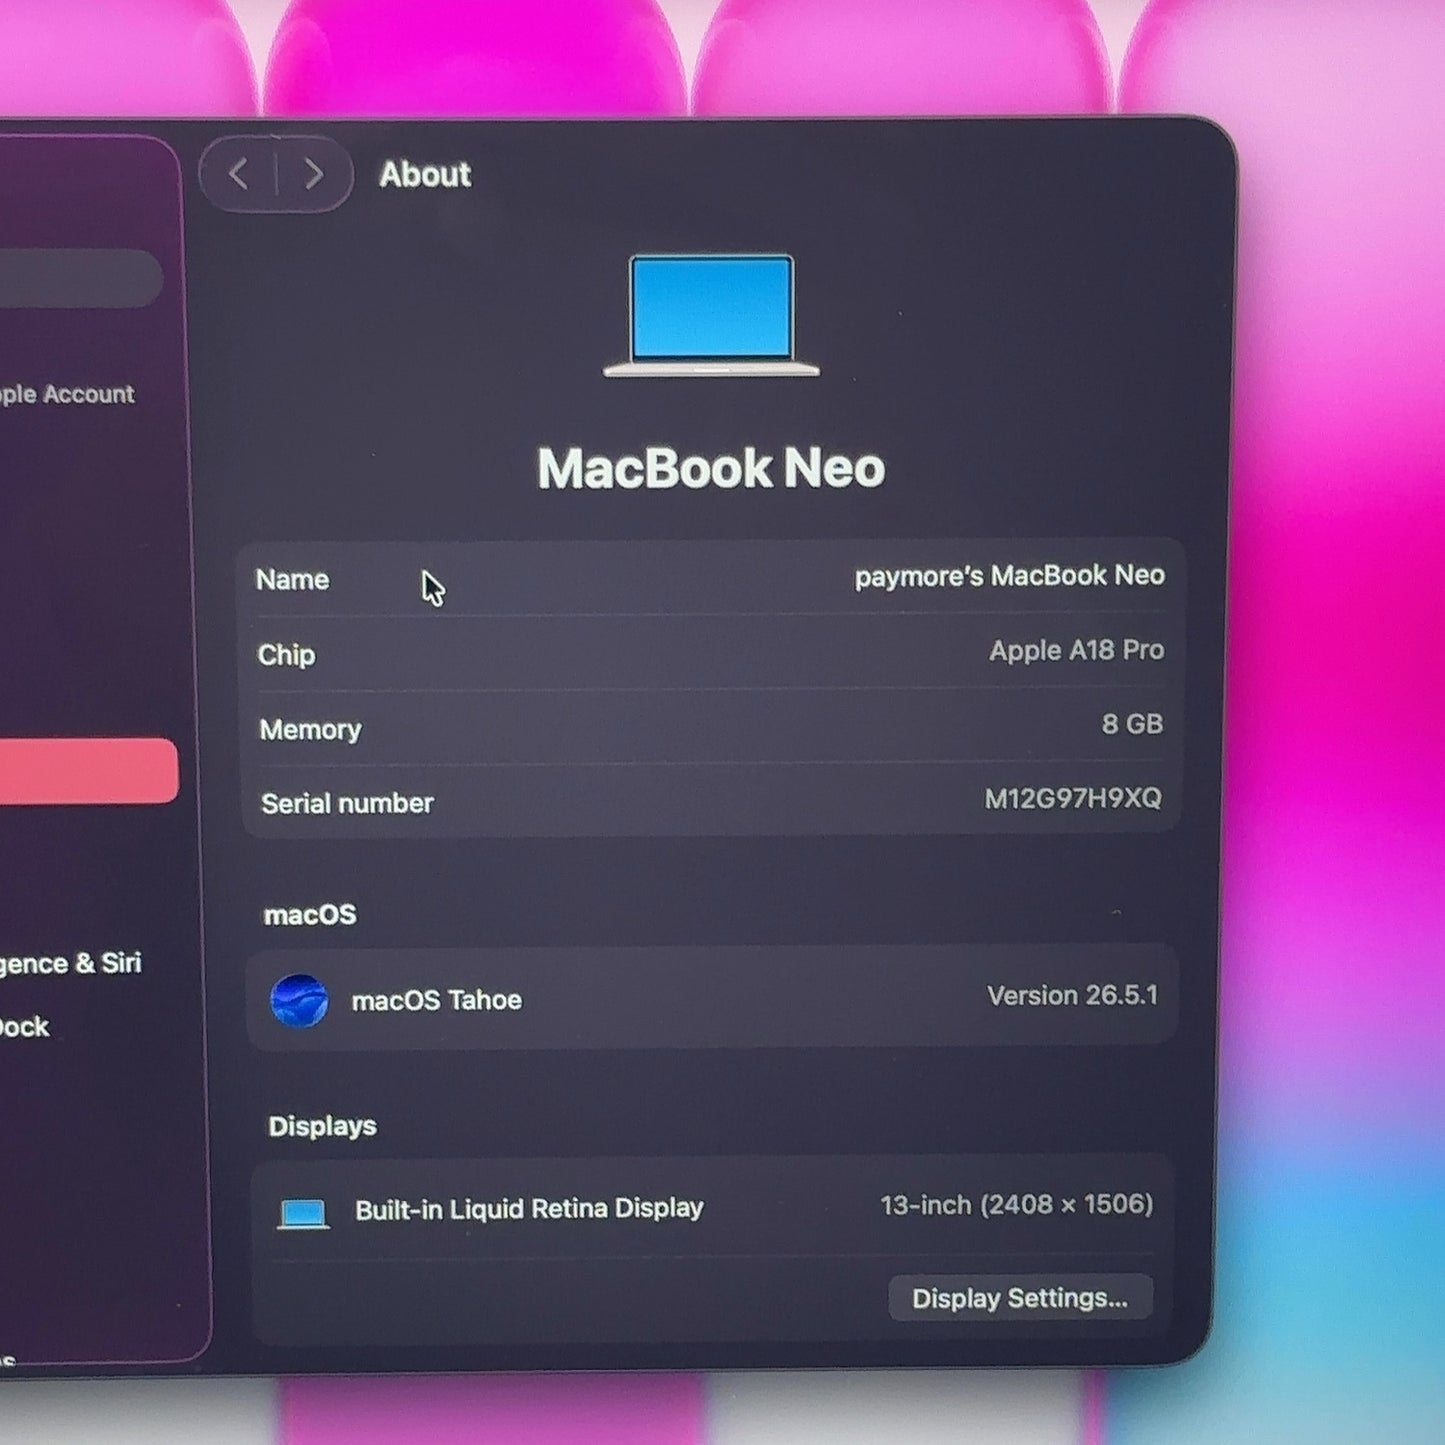Viewport: 1445px width, 1445px height.
Task: Click the macOS section header
Action: (x=310, y=915)
